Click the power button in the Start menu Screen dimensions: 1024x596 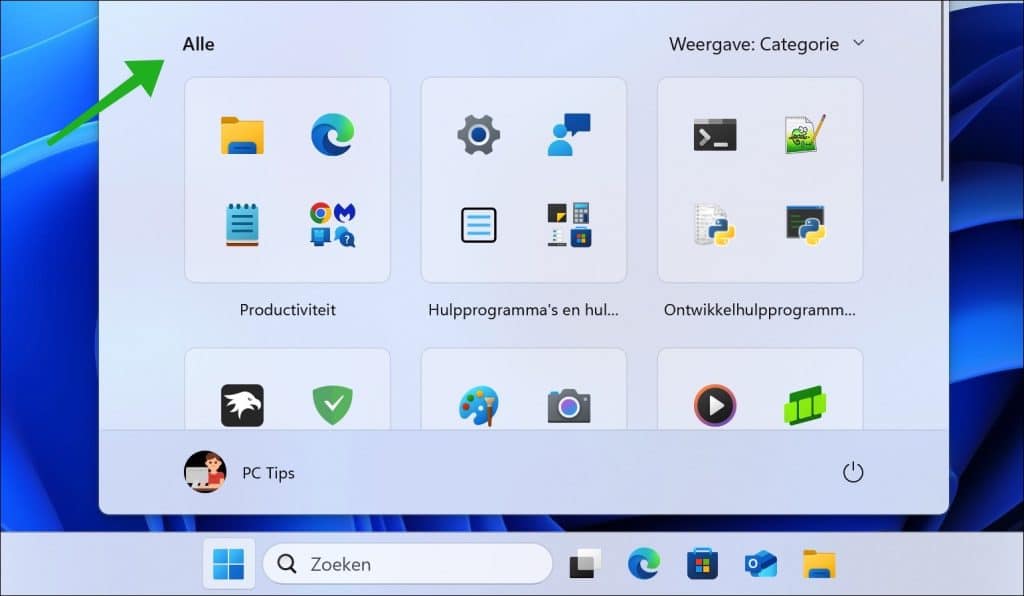853,472
